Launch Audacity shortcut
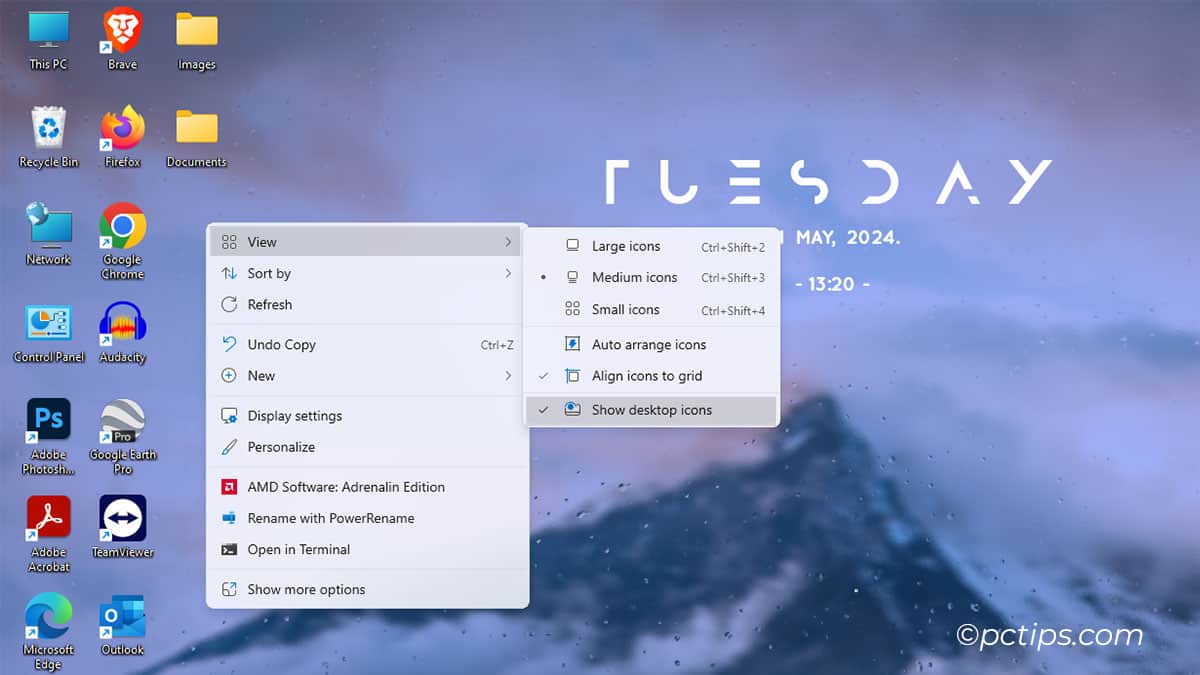Screen dimensions: 1200x675 coord(122,332)
